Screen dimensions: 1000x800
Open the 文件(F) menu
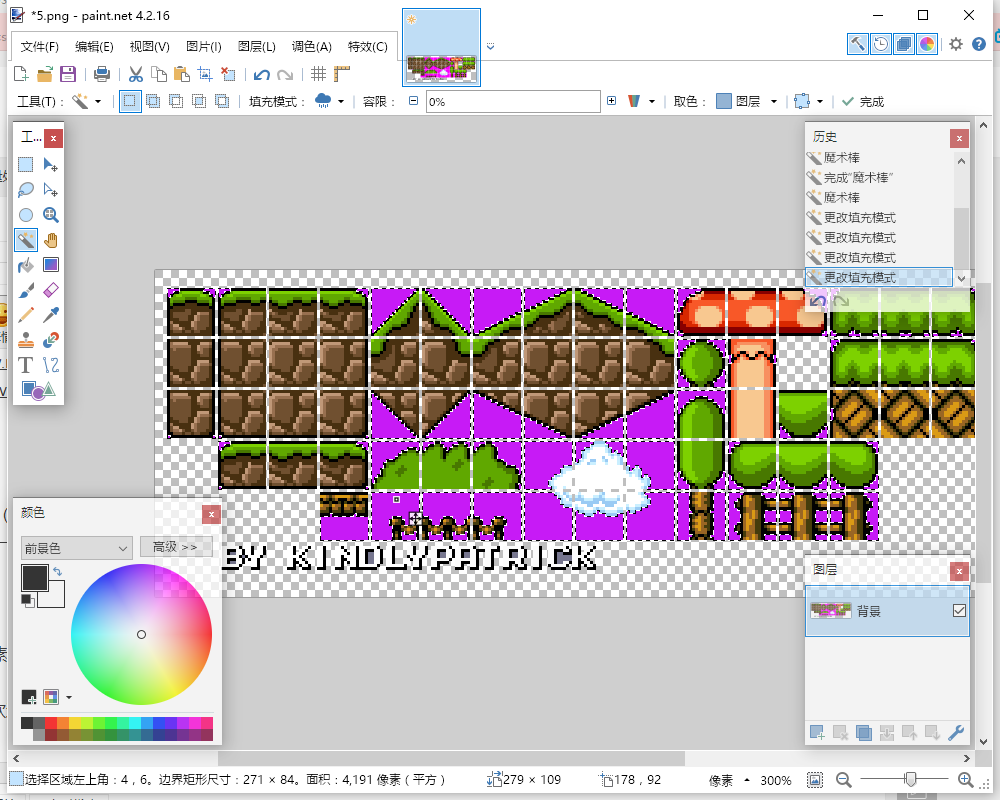pos(40,47)
